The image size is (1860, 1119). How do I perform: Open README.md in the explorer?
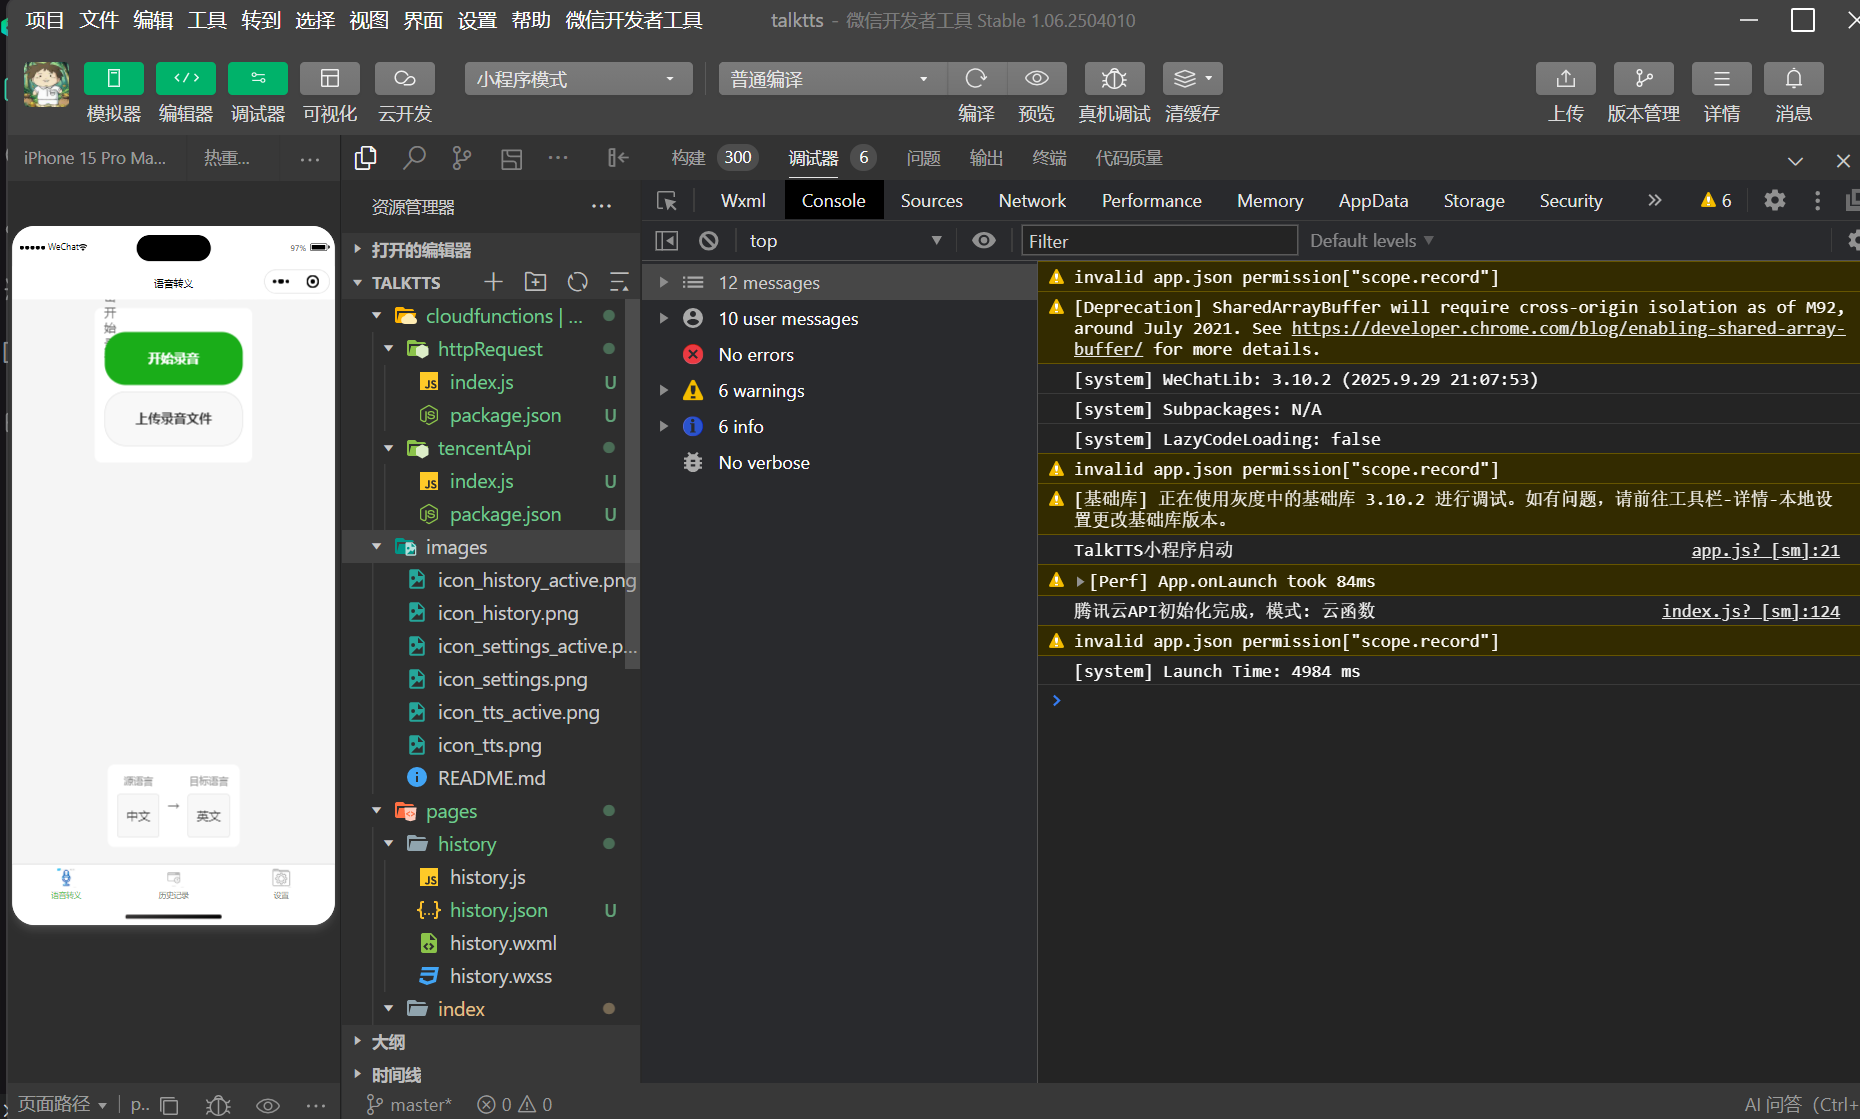pyautogui.click(x=492, y=778)
